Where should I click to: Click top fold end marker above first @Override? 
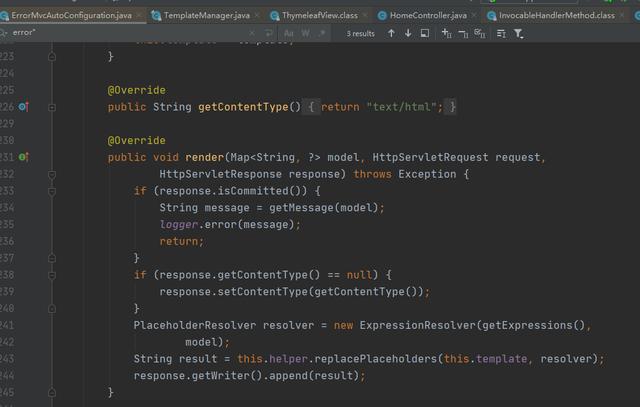pos(52,56)
